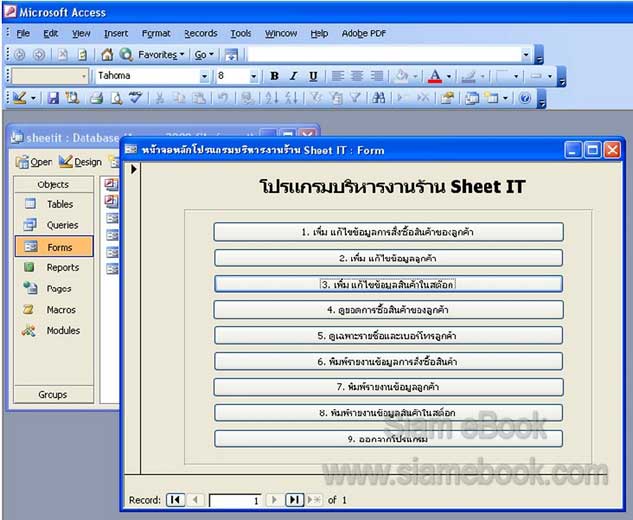Screen dimensions: 633x520
Task: Open the font size 8 dropdown
Action: coord(254,76)
